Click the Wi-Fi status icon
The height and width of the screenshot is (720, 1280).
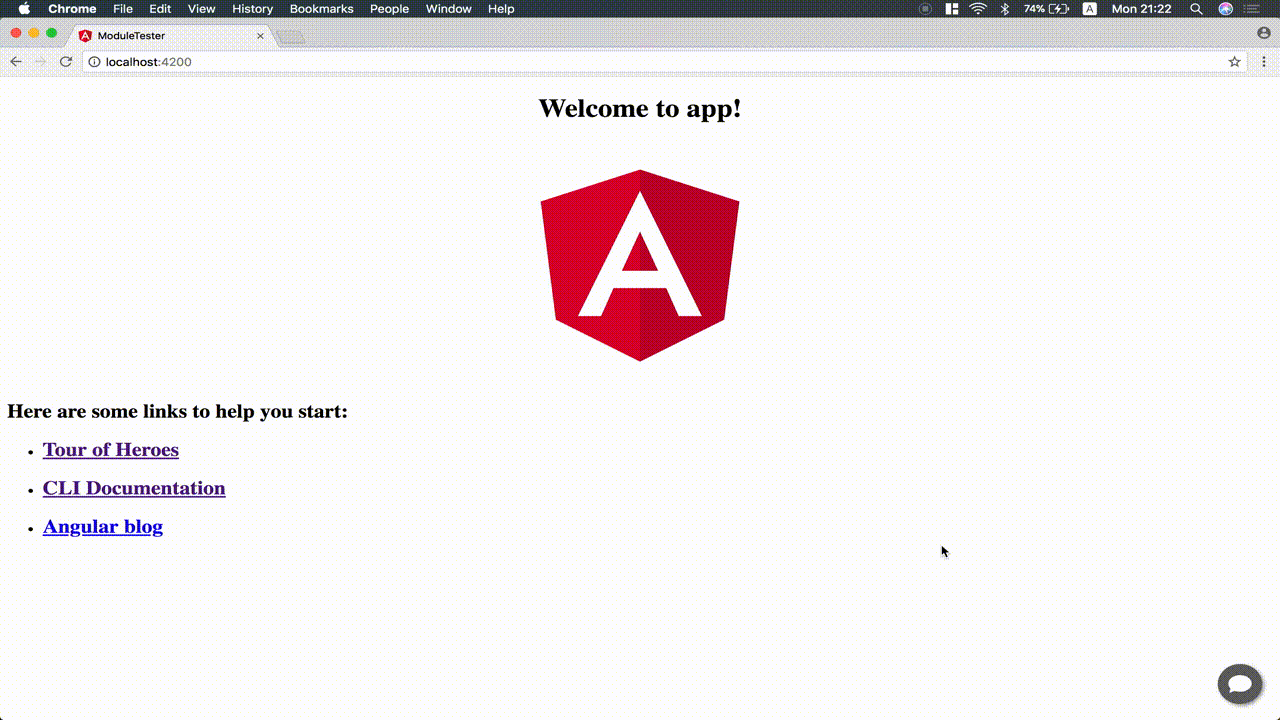point(978,9)
